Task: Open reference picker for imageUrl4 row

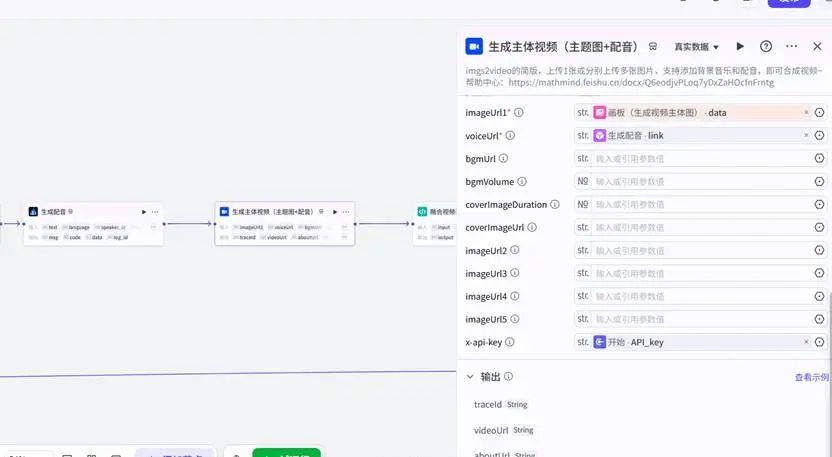Action: pyautogui.click(x=819, y=296)
